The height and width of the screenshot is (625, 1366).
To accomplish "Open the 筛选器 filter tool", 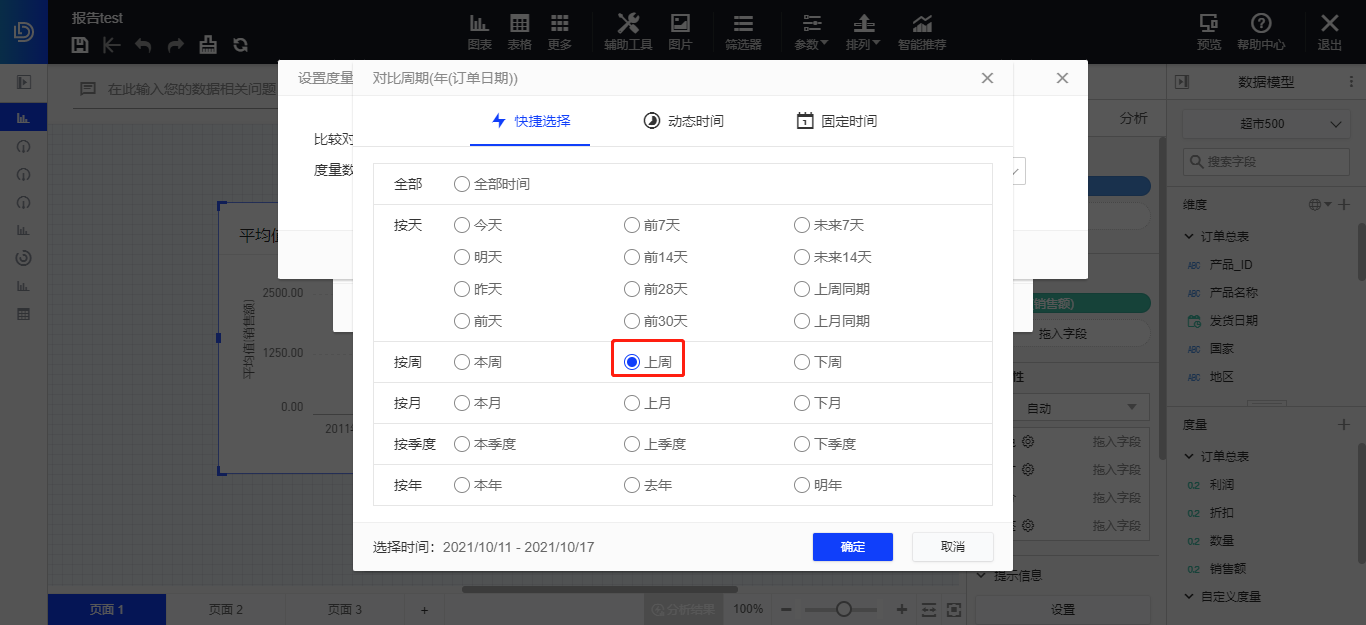I will coord(743,31).
